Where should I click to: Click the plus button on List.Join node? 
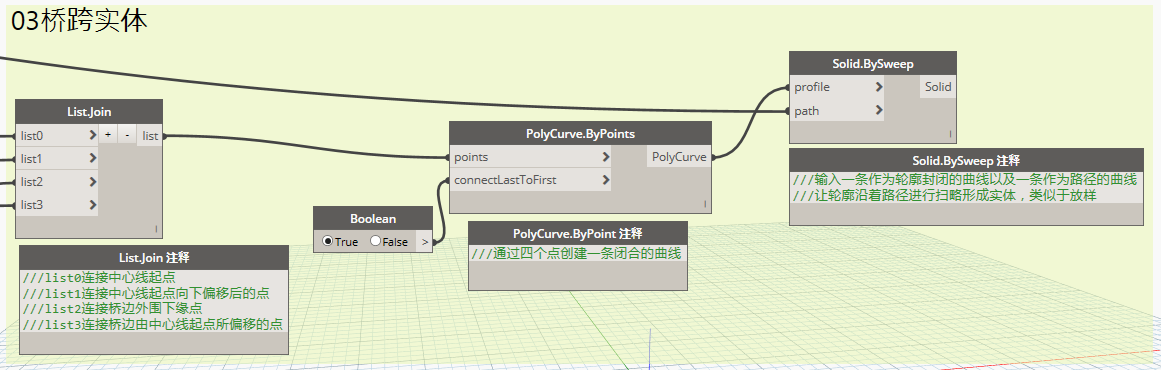(x=108, y=135)
